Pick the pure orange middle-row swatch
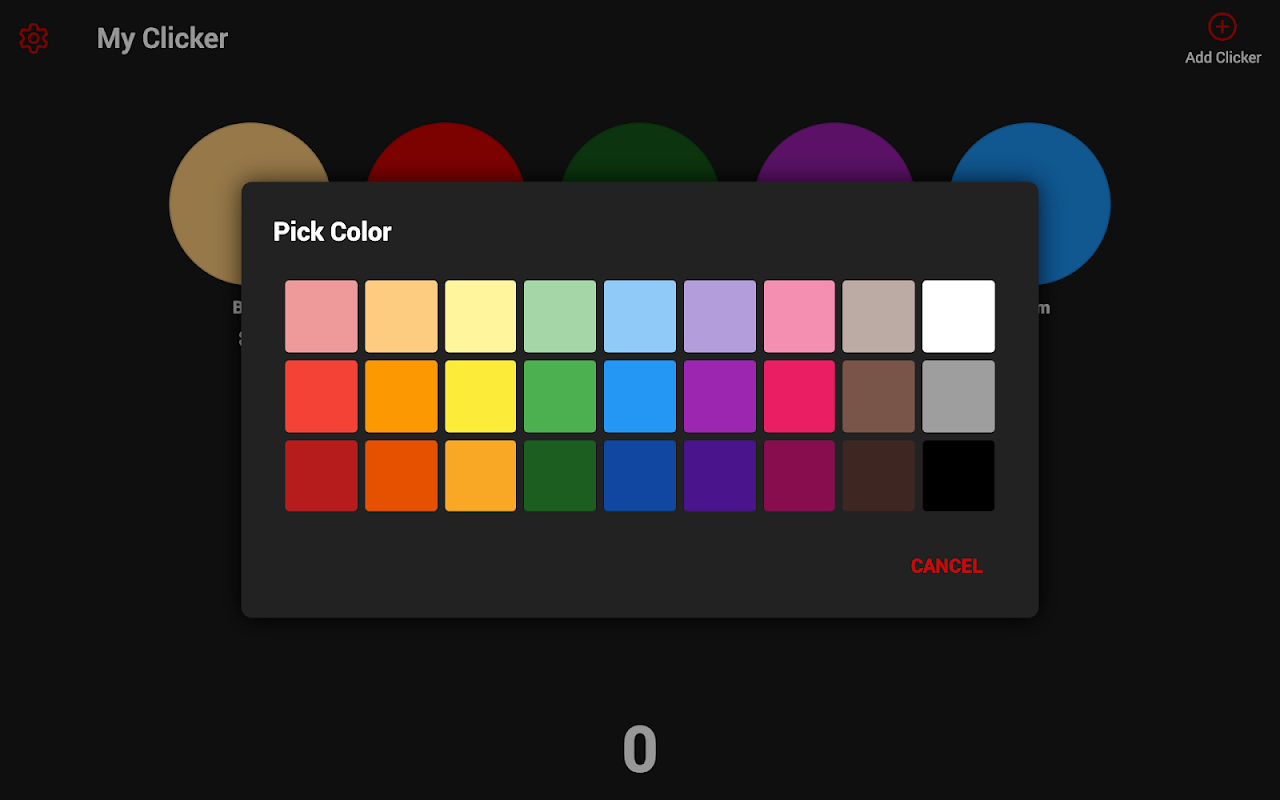 [x=401, y=396]
